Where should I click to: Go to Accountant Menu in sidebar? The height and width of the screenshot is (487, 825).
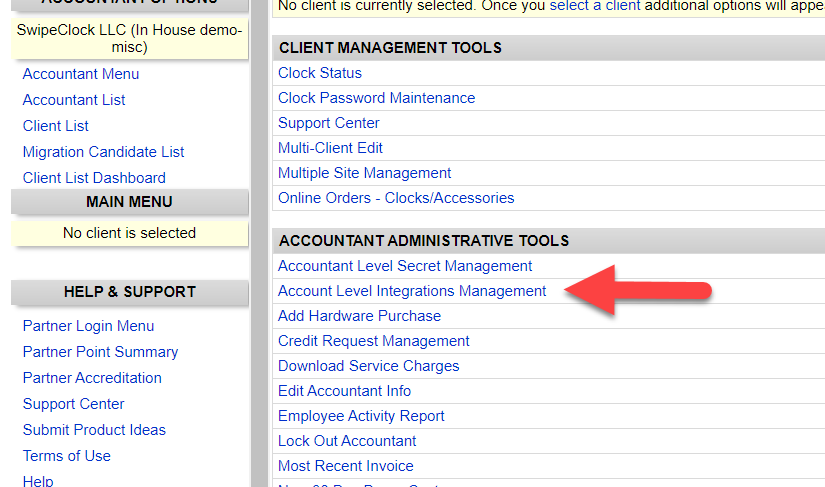click(81, 74)
